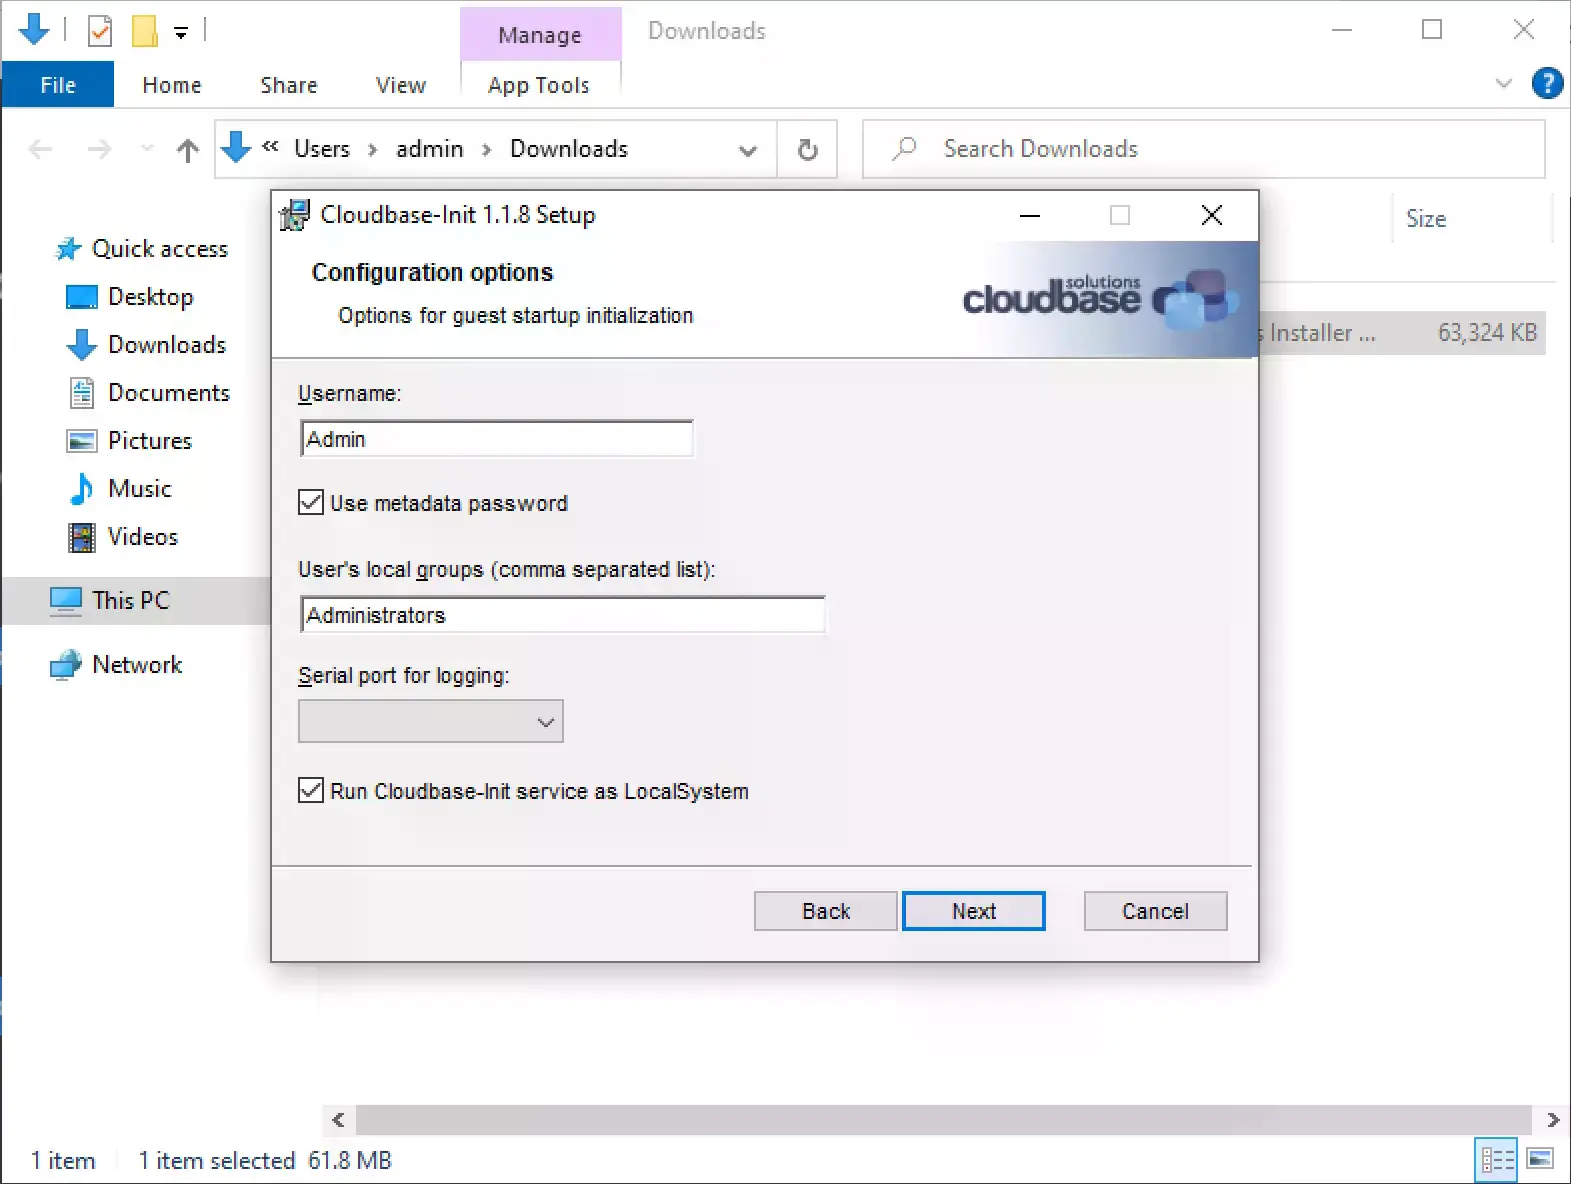
Task: Click the Username text field
Action: click(x=496, y=439)
